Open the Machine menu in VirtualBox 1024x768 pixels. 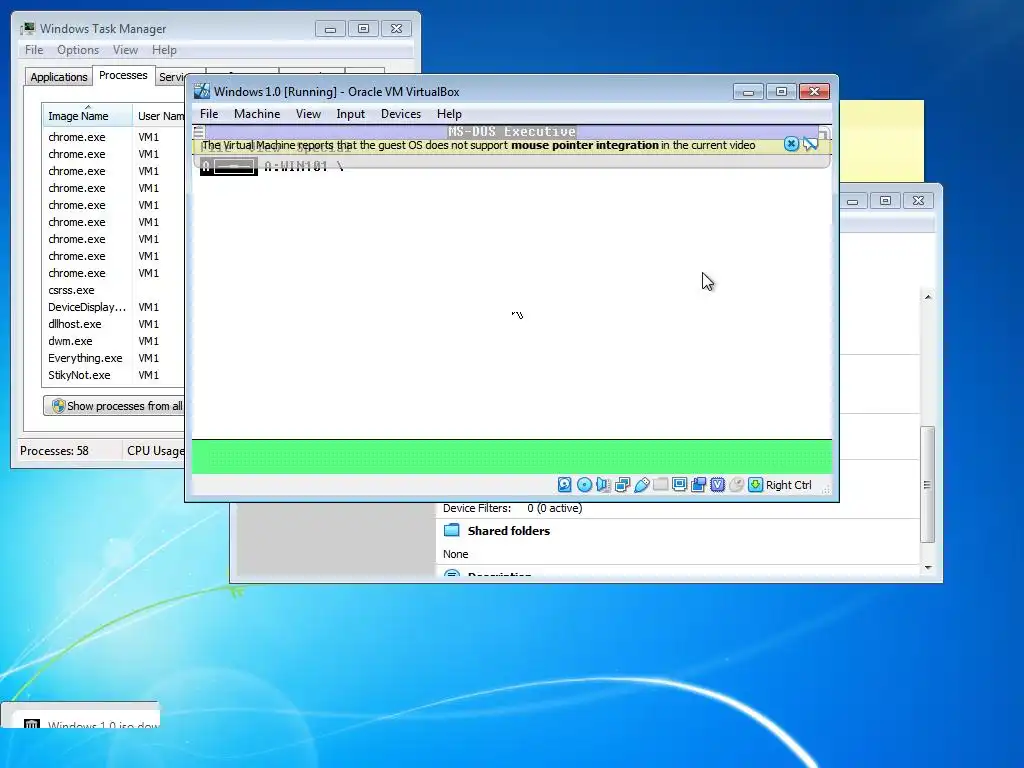click(x=257, y=114)
